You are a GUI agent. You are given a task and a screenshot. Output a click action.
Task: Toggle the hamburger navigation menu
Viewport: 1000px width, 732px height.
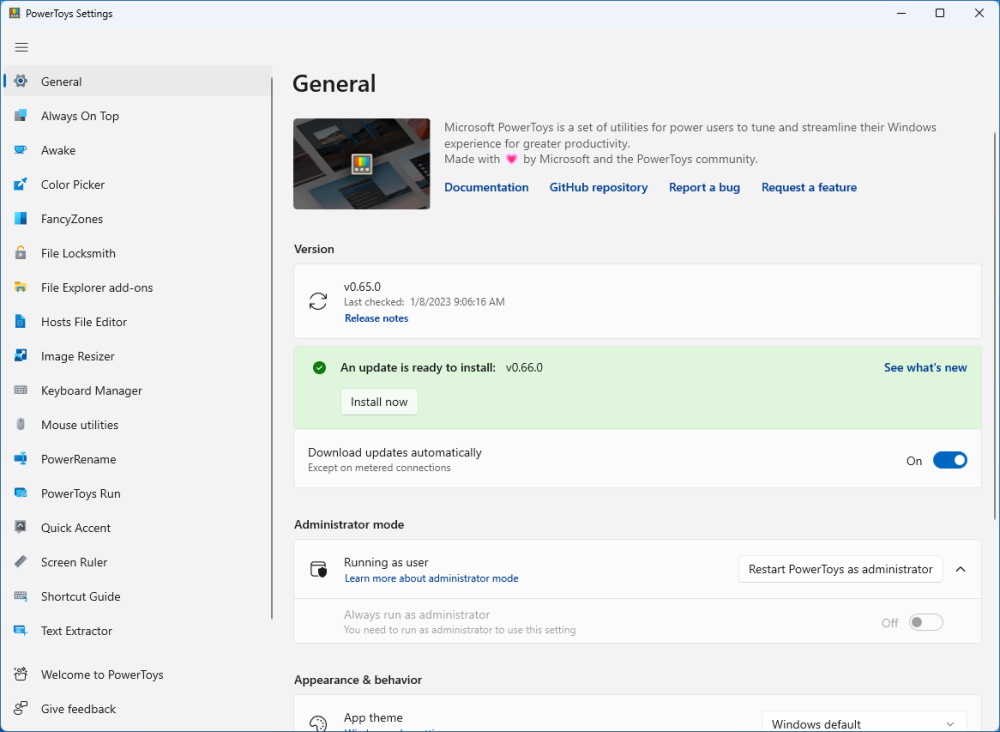pyautogui.click(x=21, y=47)
